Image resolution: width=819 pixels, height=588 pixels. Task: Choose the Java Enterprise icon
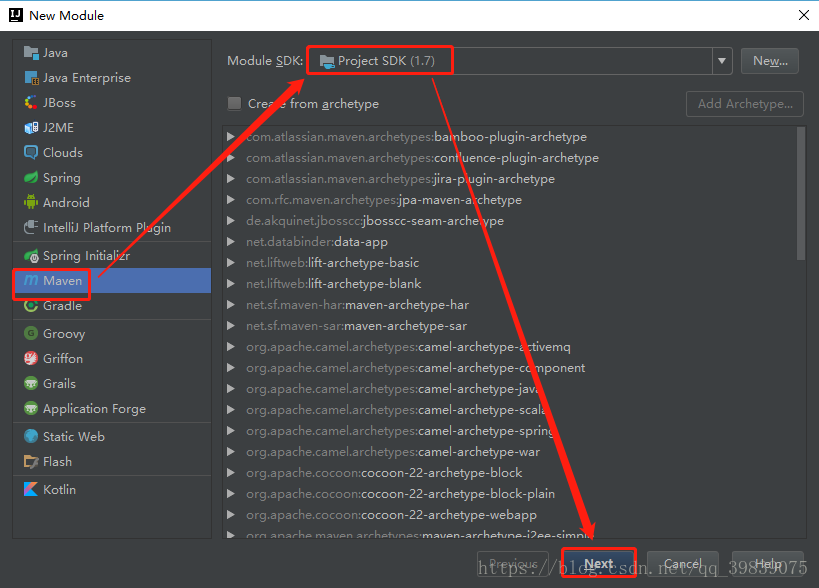(x=31, y=78)
